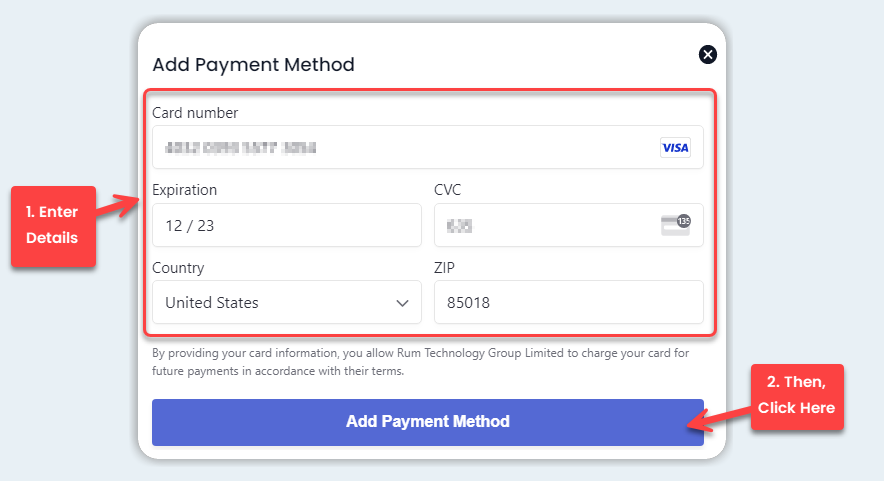This screenshot has height=481, width=884.
Task: Click the 'Expiration' field label
Action: 184,190
